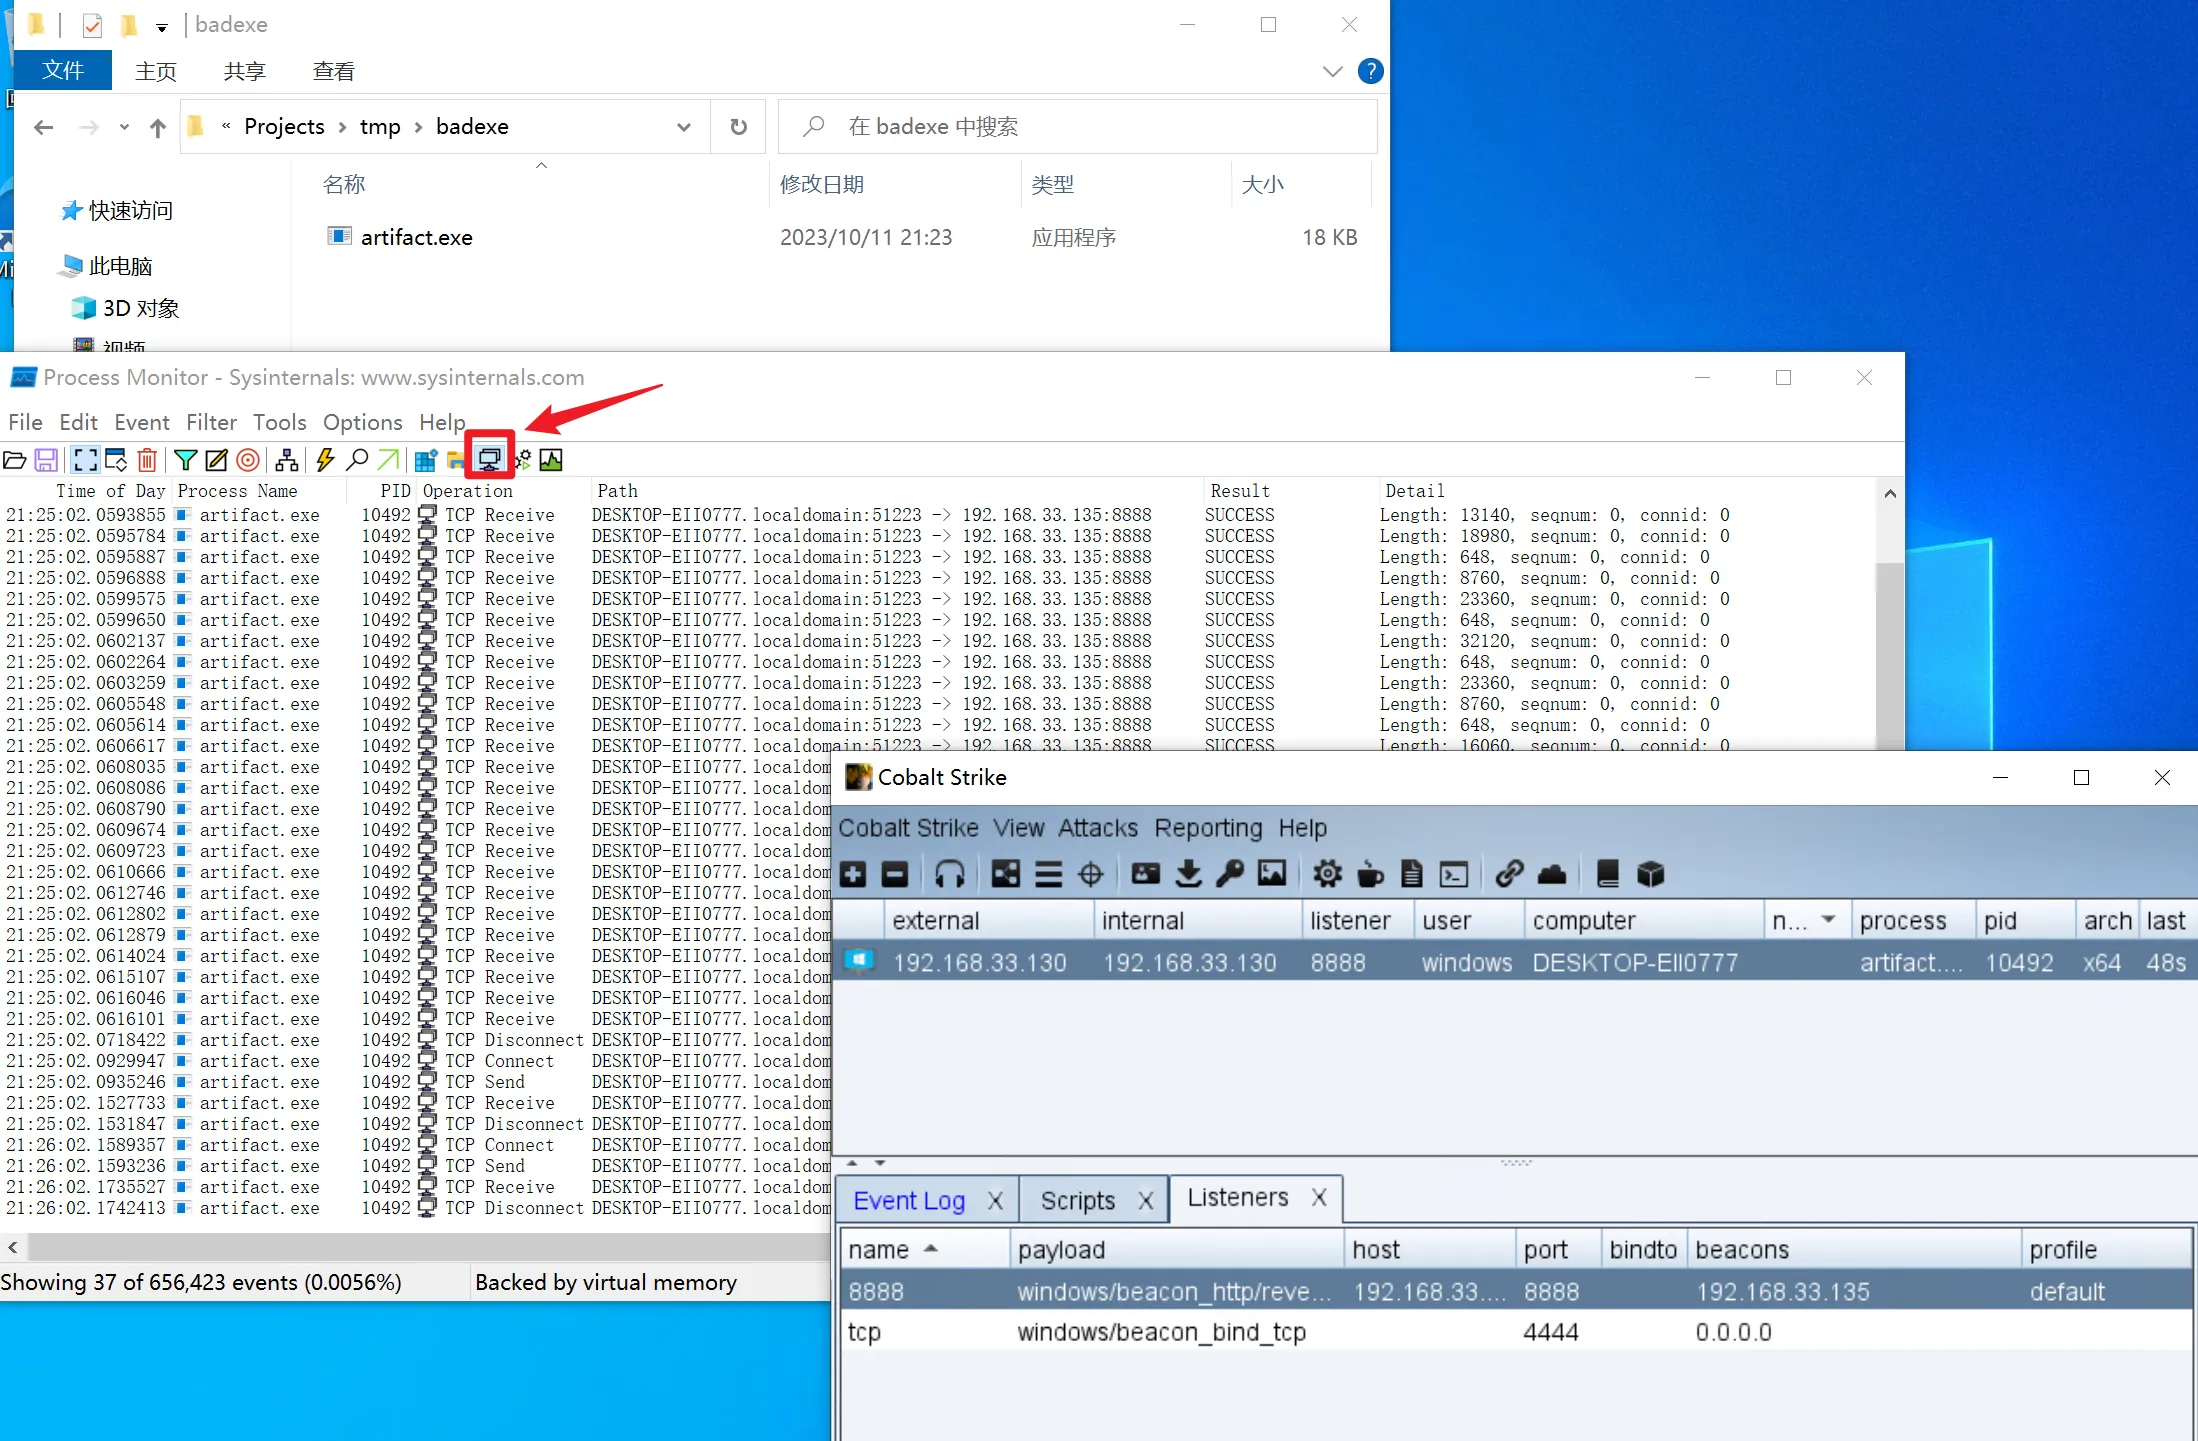Toggle Show Network Activity filter
2198x1441 pixels.
pos(489,459)
